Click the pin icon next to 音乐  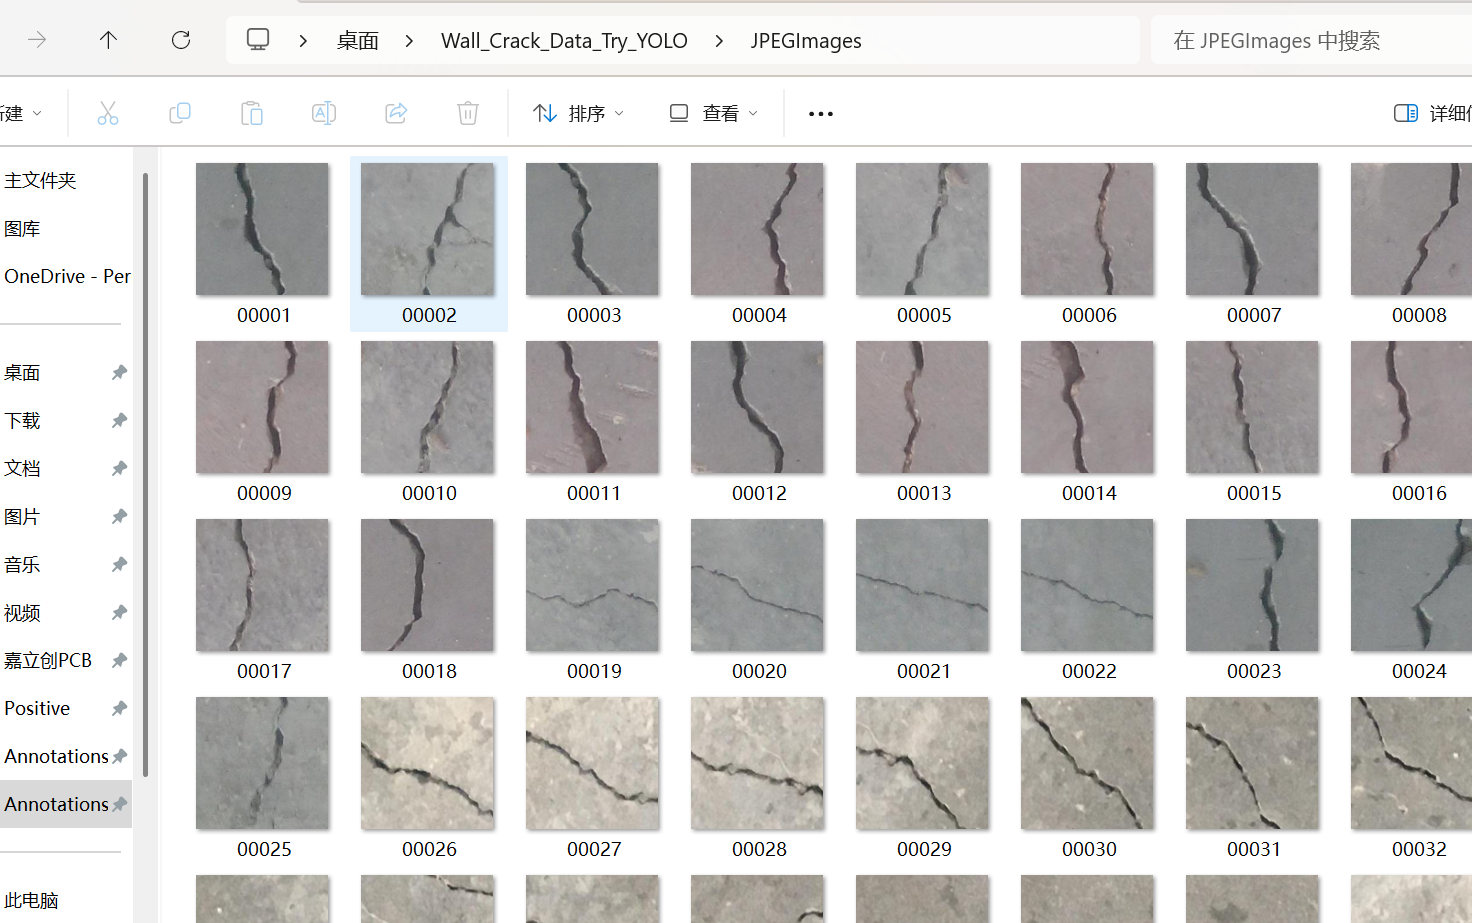tap(119, 564)
